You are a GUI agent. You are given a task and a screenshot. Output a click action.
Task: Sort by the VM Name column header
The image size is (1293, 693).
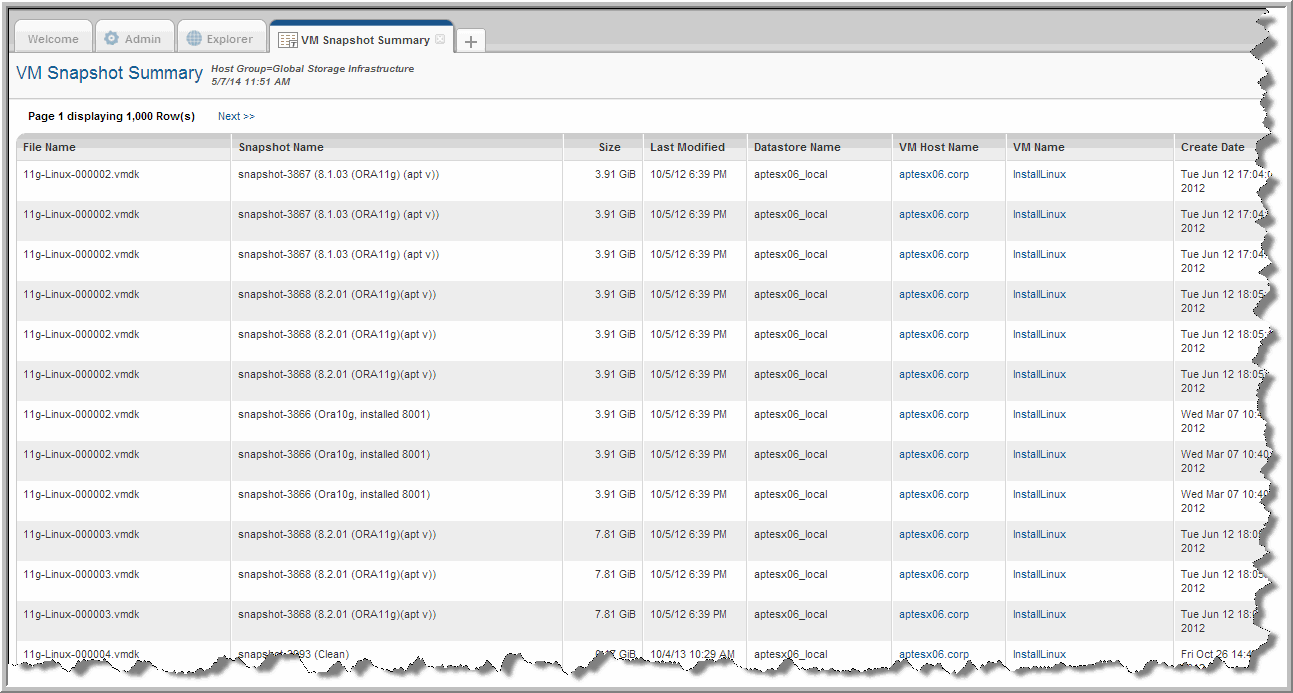[x=1038, y=147]
